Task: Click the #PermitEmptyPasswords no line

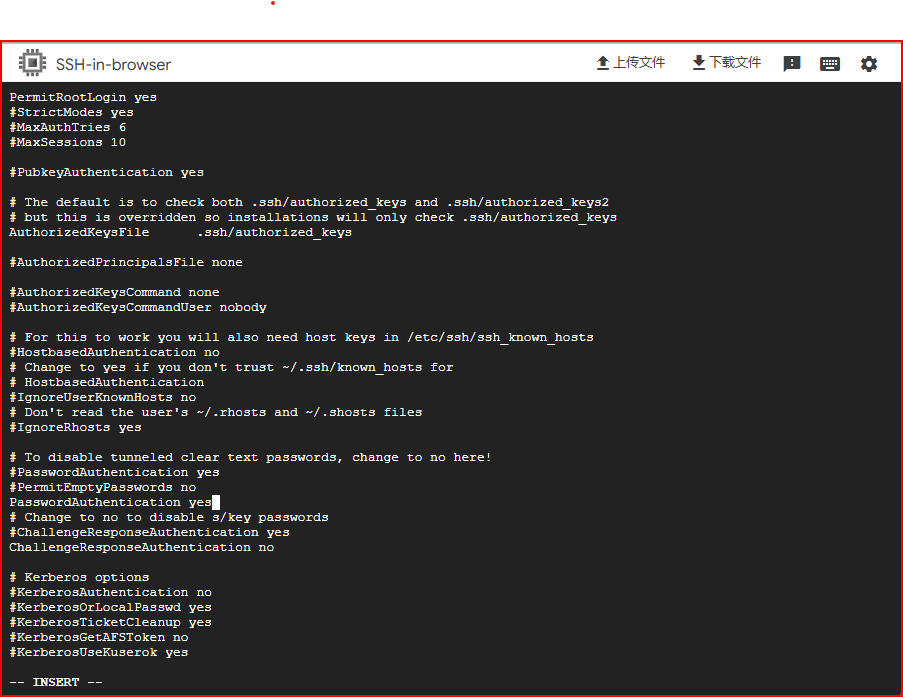Action: (x=102, y=487)
